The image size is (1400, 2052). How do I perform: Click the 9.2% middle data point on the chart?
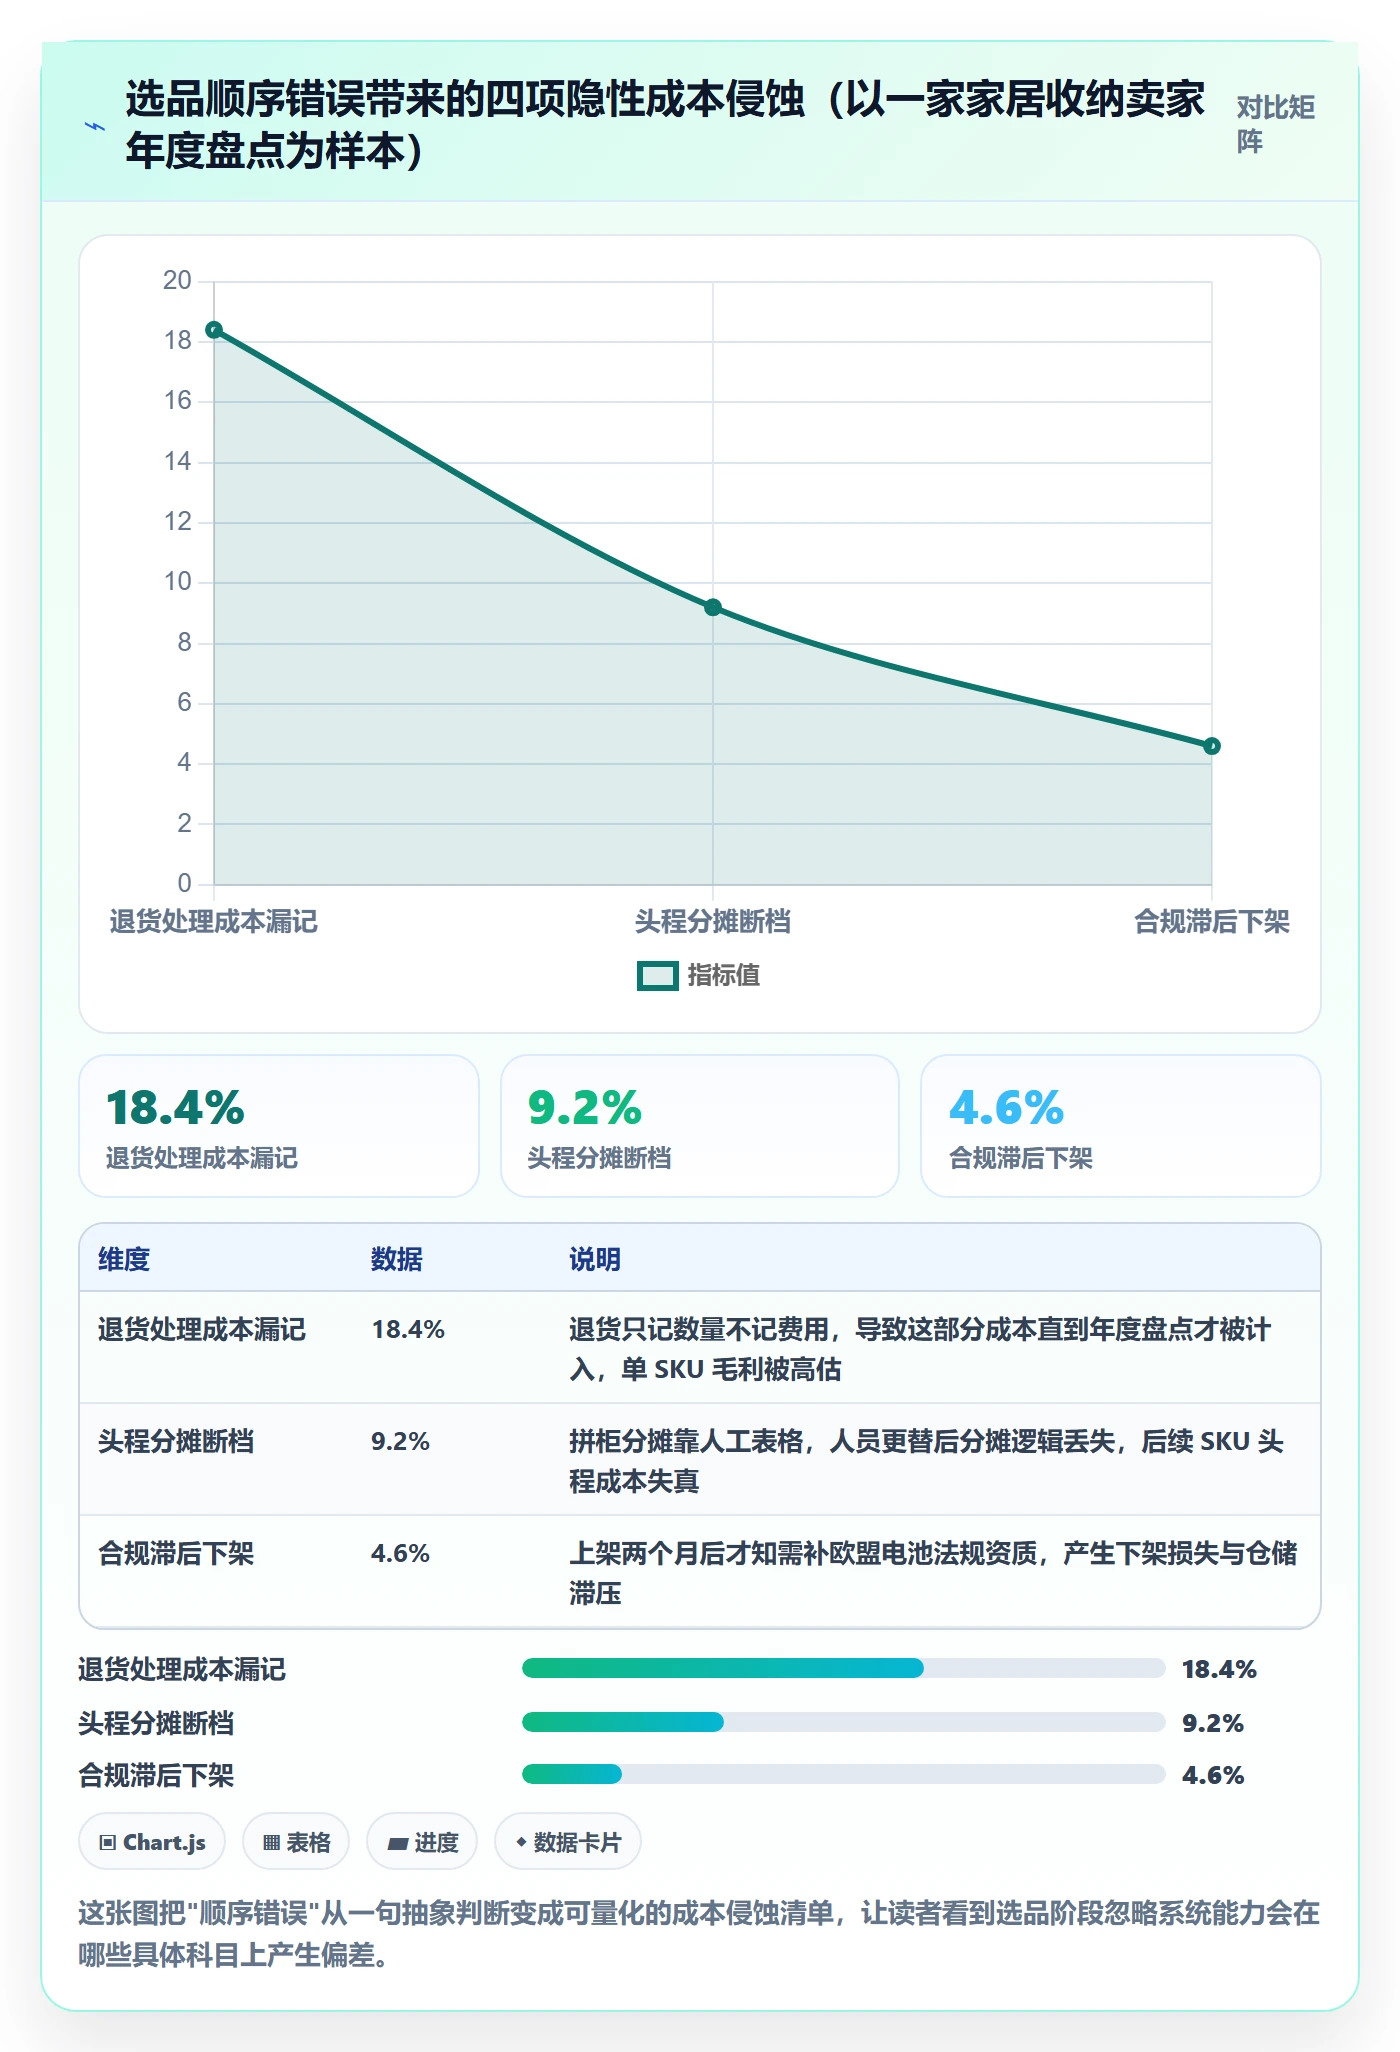point(713,608)
